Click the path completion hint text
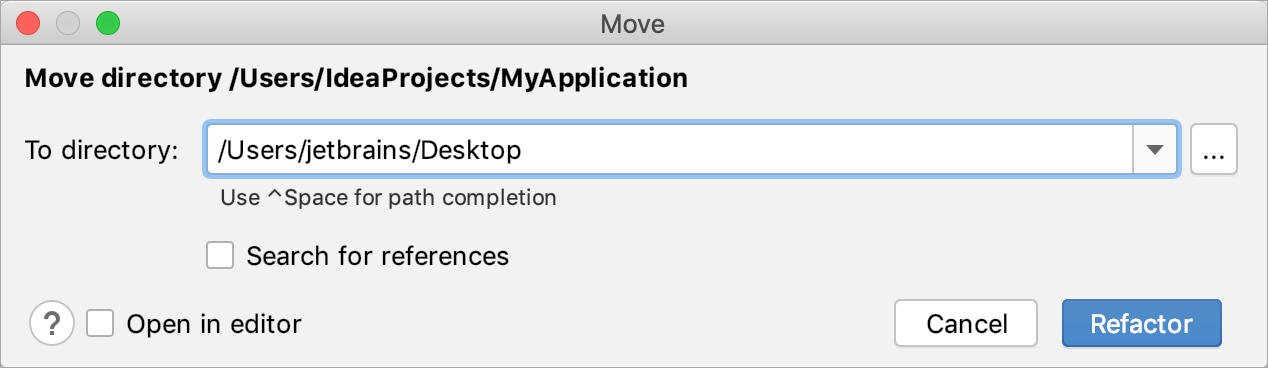This screenshot has width=1268, height=368. pos(388,197)
